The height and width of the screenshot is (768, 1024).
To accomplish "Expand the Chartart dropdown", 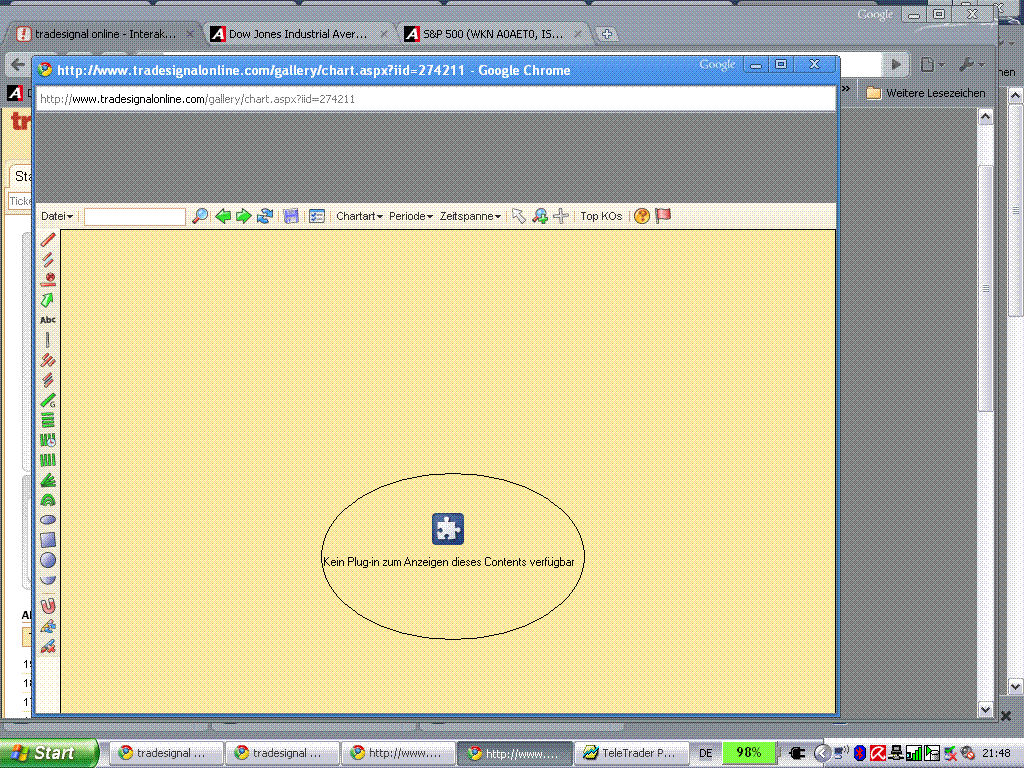I will coord(359,216).
